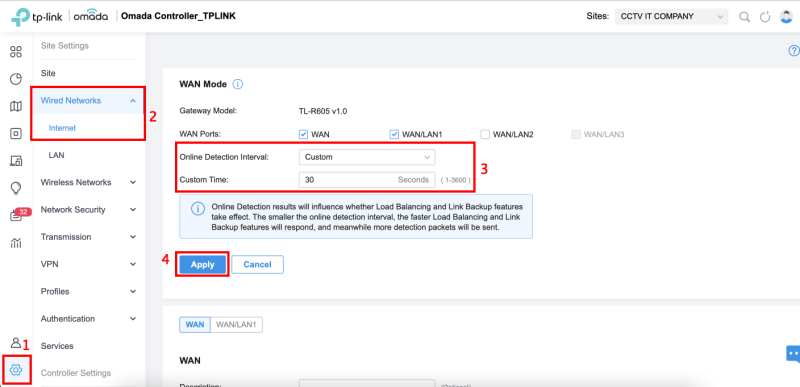Image resolution: width=800 pixels, height=387 pixels.
Task: Open the Devices icon in sidebar
Action: (16, 134)
